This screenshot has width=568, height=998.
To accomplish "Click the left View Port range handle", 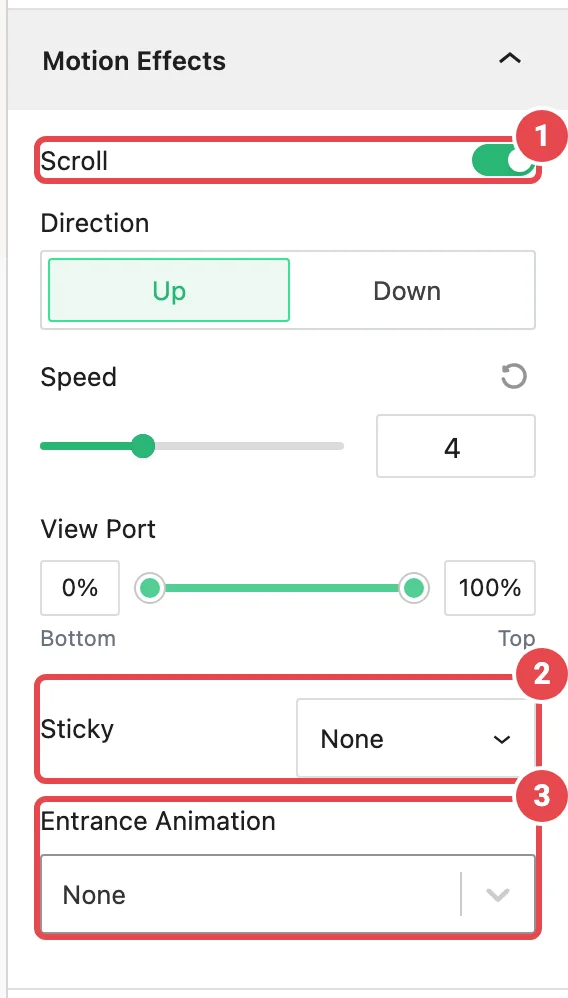I will point(150,587).
